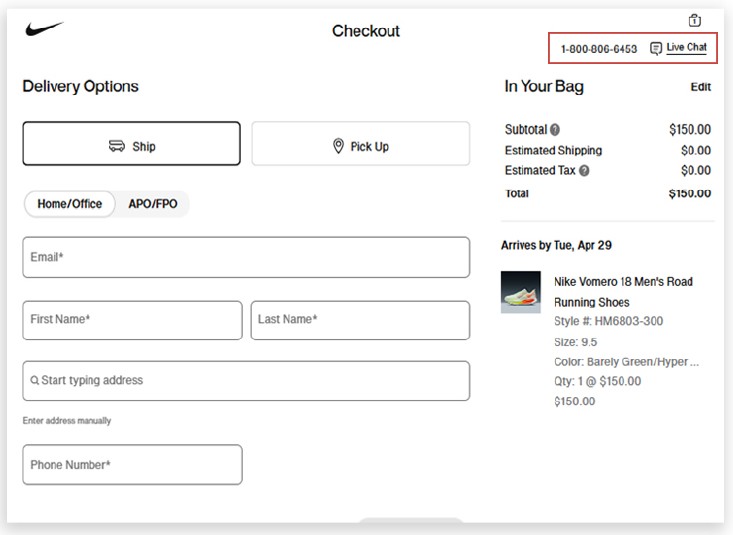This screenshot has width=733, height=535.
Task: Open the Nike Vomero 18 shoe thumbnail
Action: pyautogui.click(x=521, y=292)
